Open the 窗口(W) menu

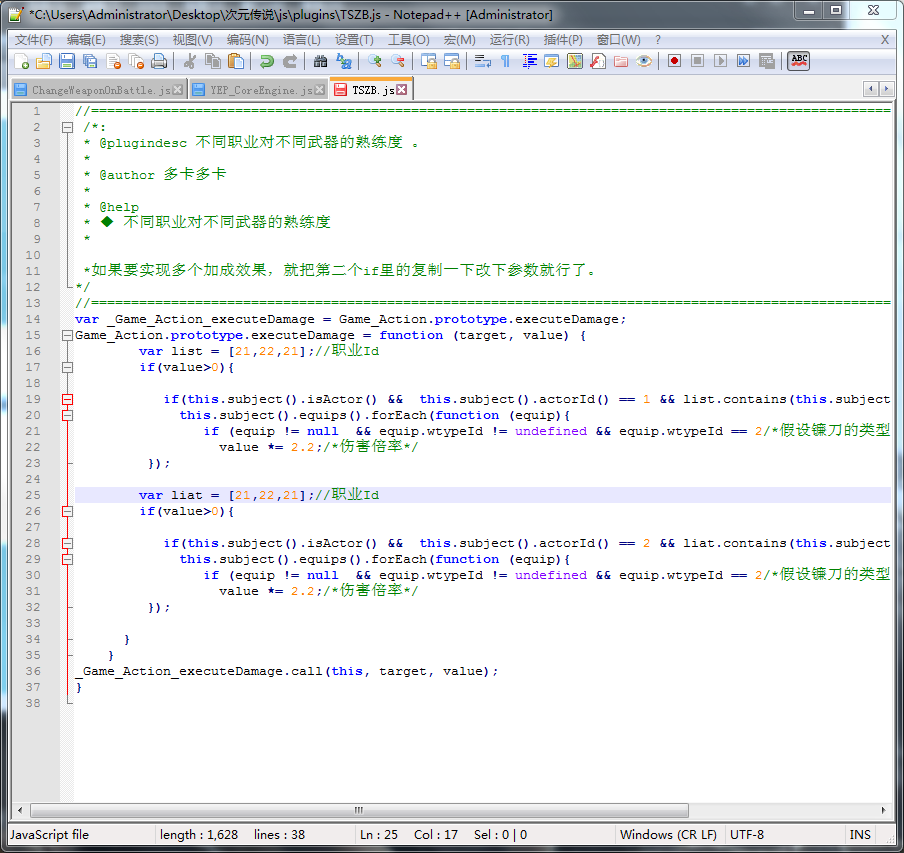[x=618, y=40]
